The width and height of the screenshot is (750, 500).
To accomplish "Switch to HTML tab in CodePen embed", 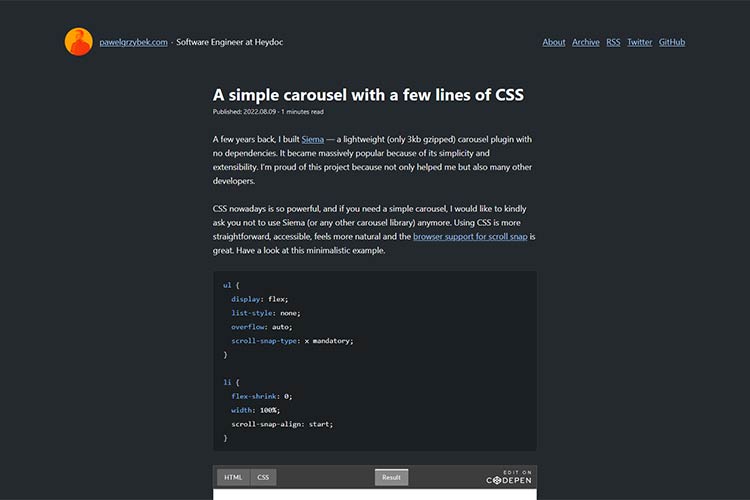I will [x=233, y=477].
